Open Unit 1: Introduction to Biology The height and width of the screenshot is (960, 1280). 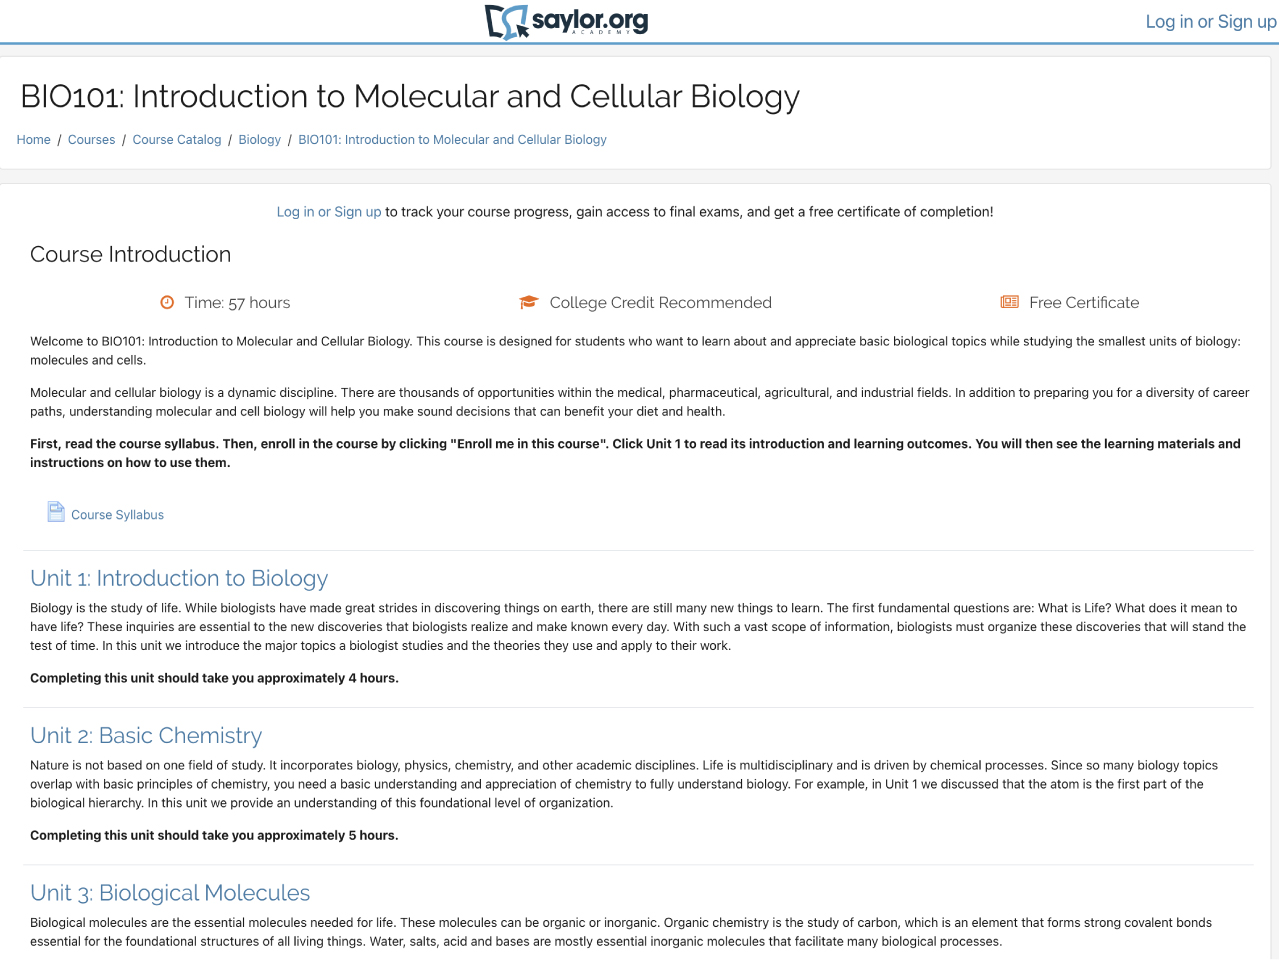(179, 578)
